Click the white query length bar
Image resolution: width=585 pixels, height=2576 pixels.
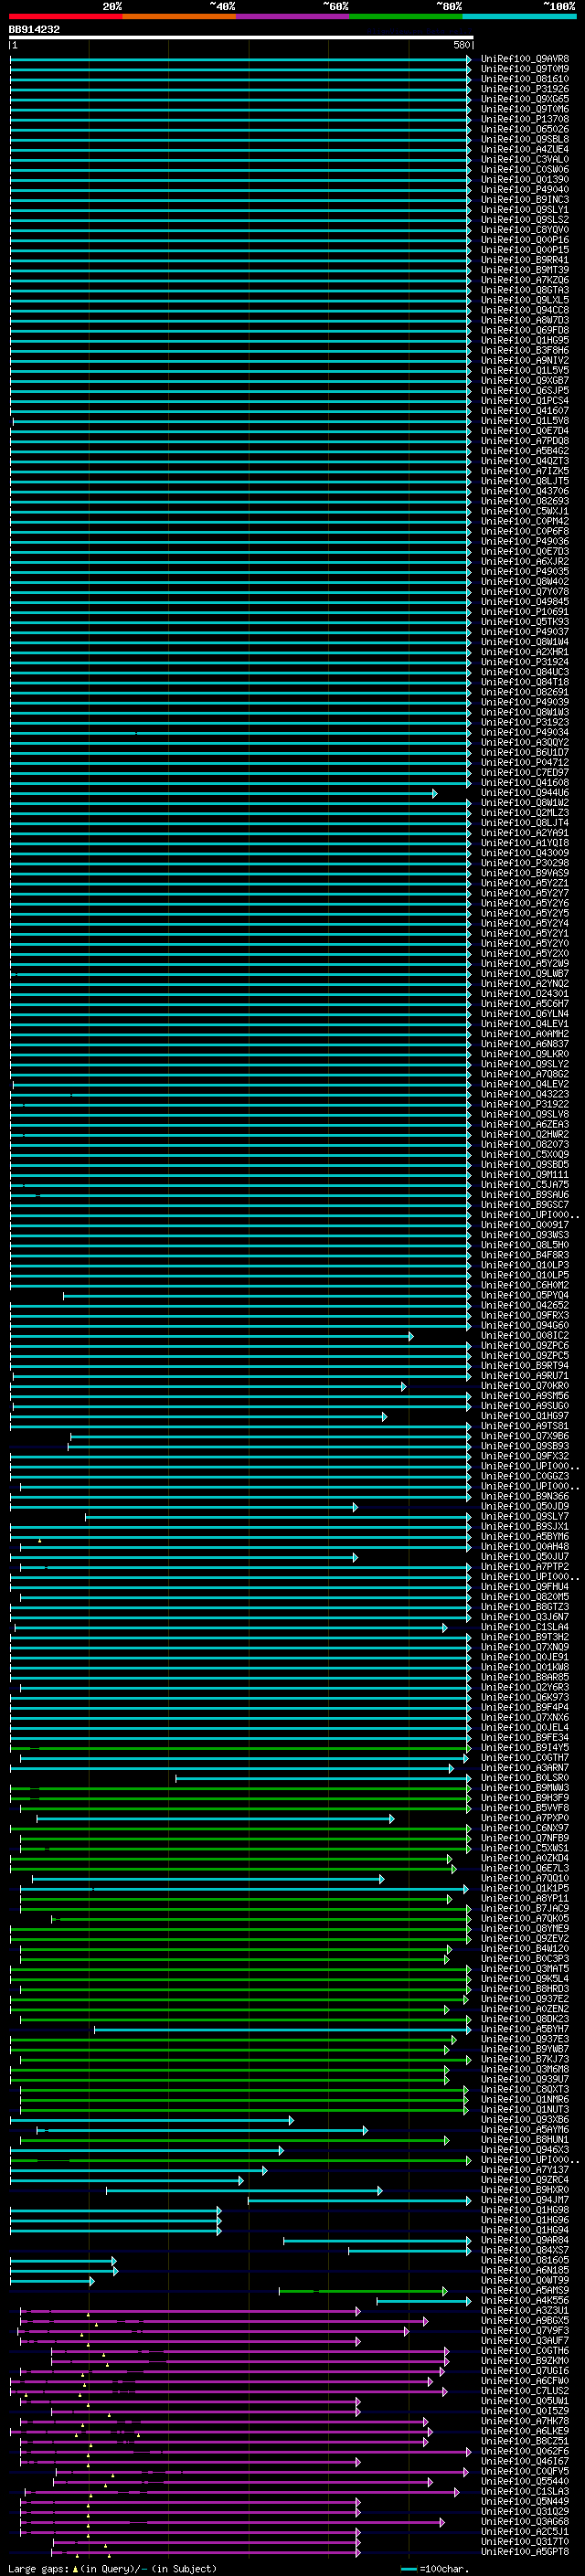240,38
